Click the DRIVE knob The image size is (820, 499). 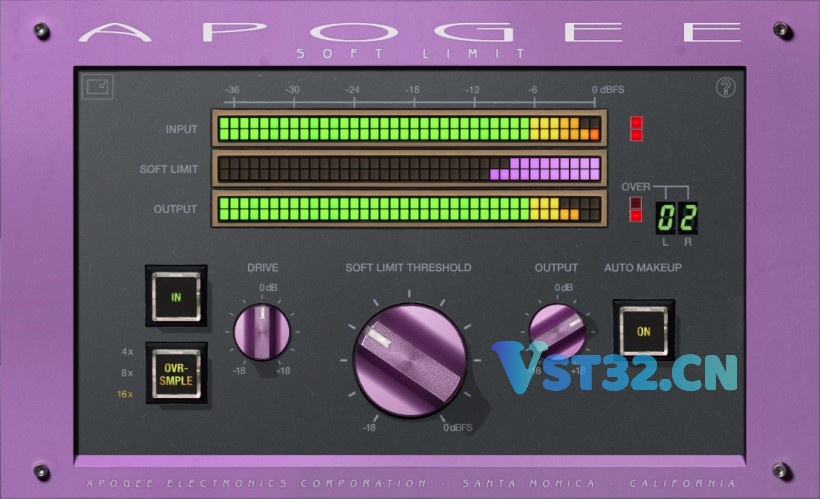click(261, 332)
